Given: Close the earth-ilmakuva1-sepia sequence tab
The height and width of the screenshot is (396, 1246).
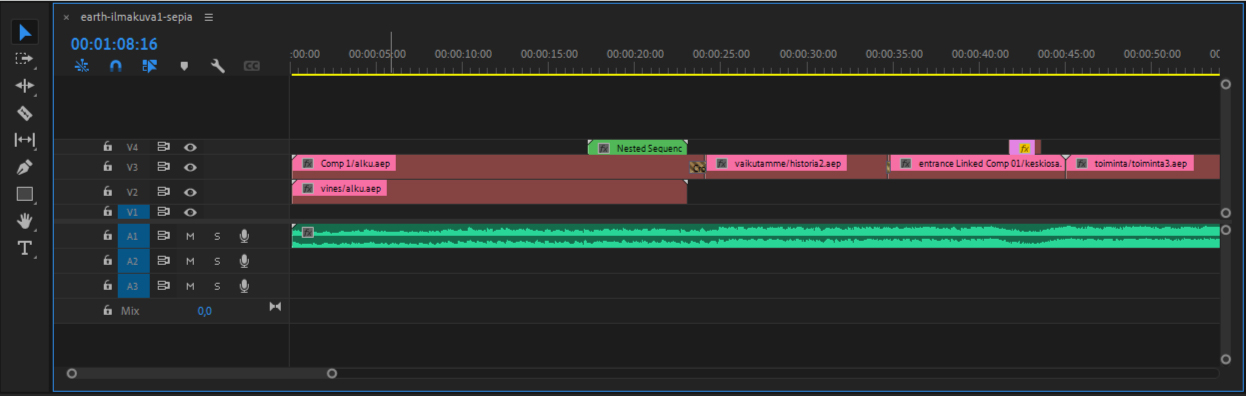Looking at the screenshot, I should click(x=66, y=18).
